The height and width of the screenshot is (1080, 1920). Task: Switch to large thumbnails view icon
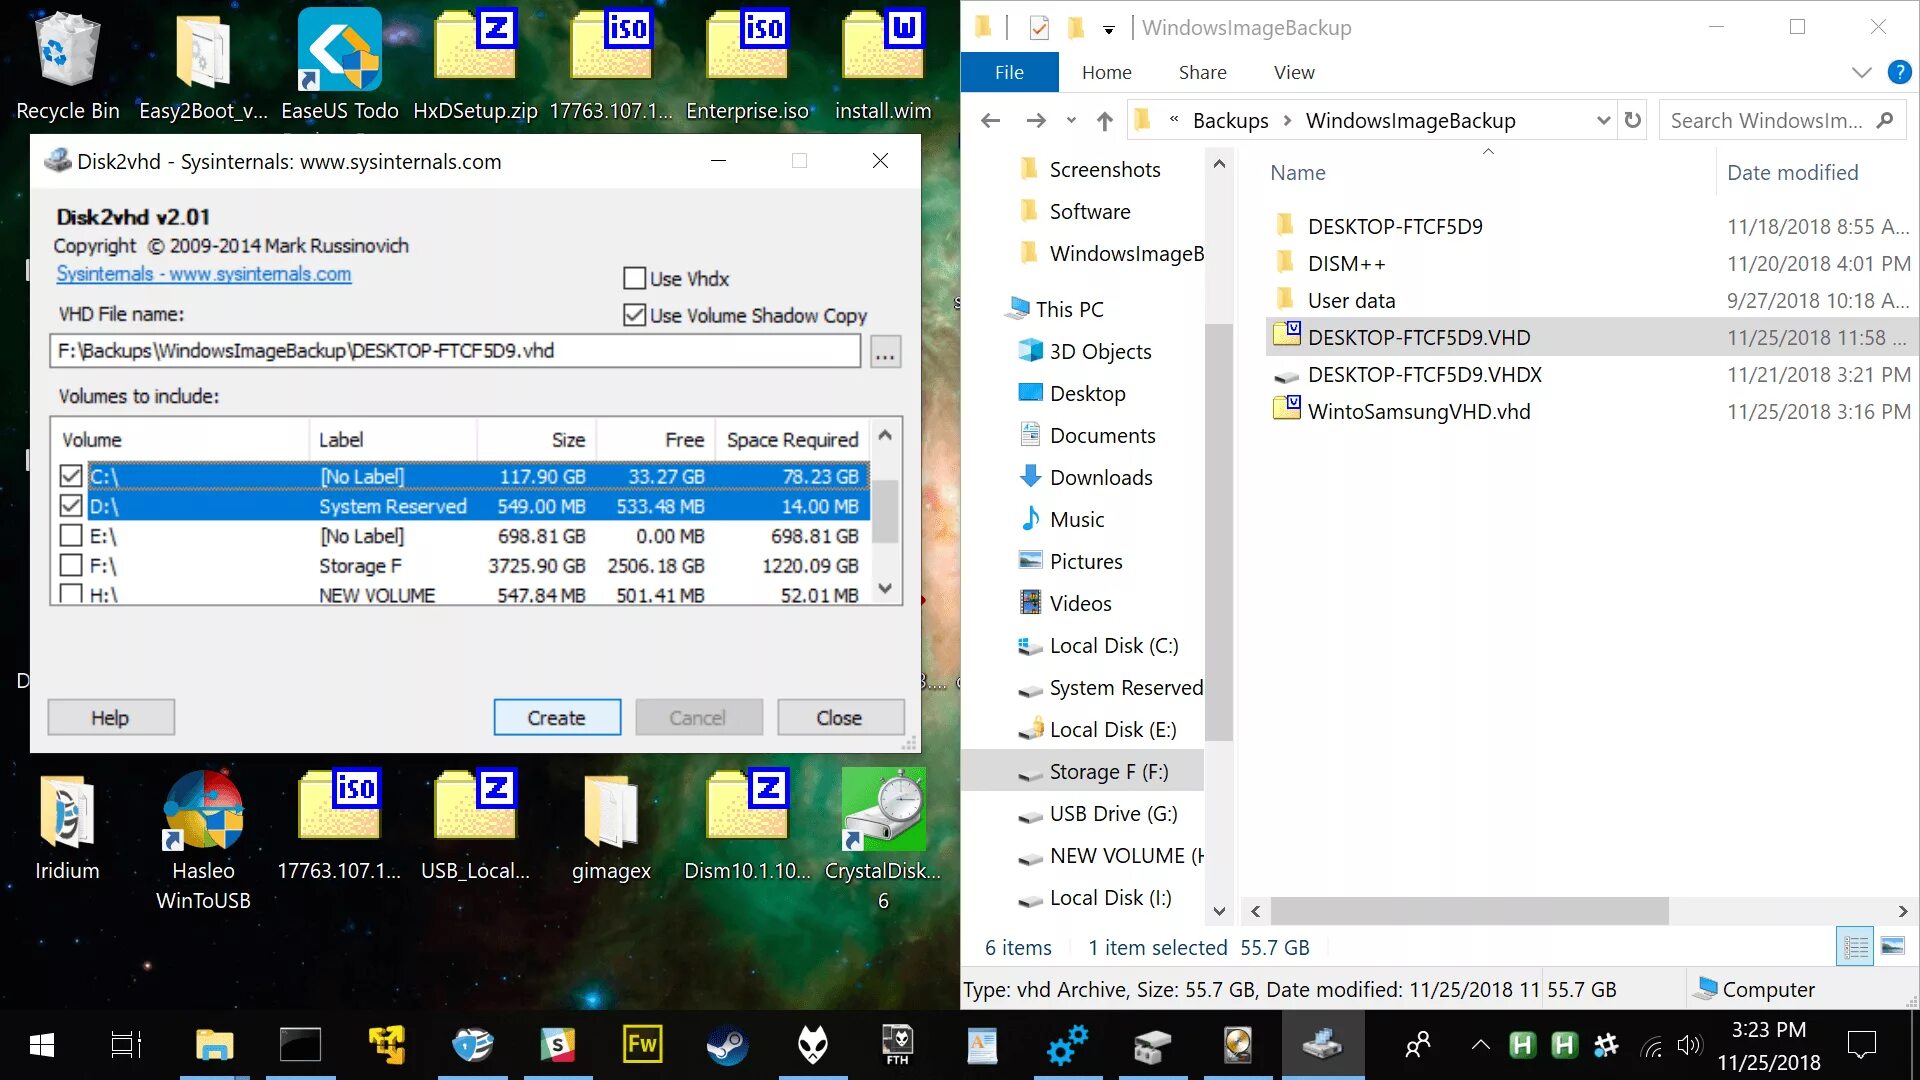[x=1892, y=947]
